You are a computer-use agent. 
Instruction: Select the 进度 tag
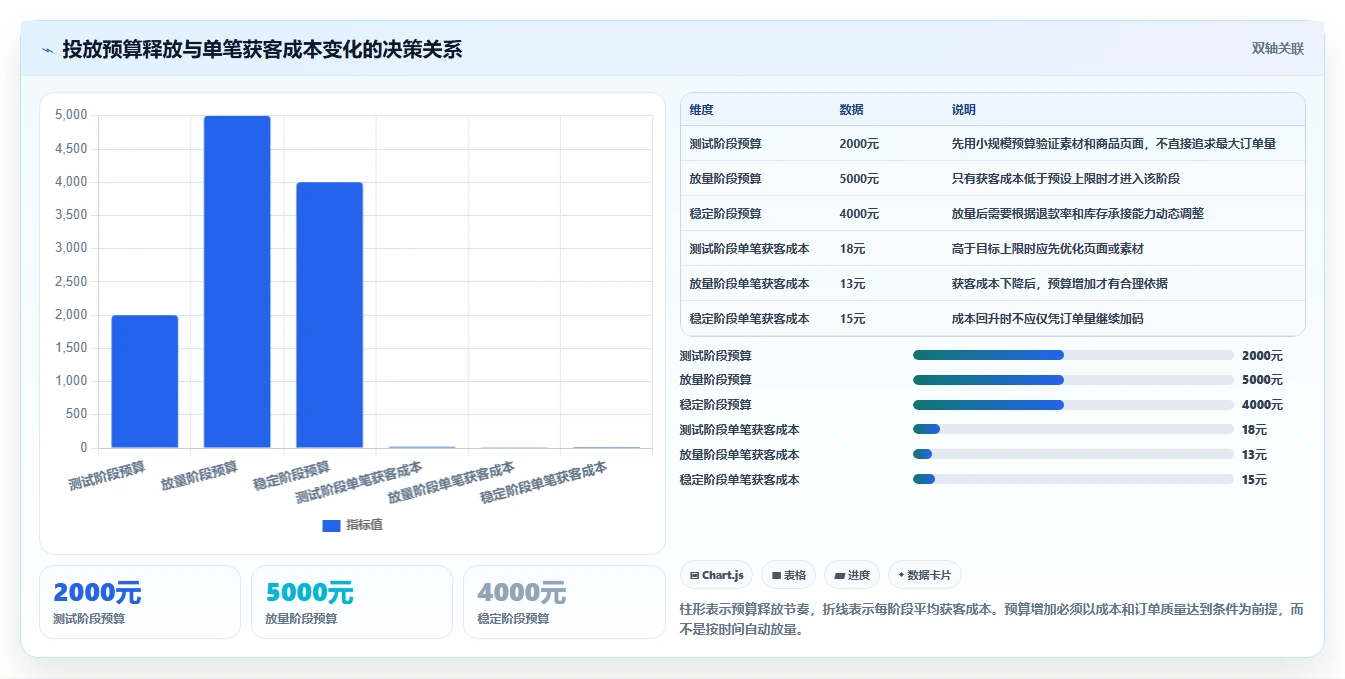click(x=852, y=575)
